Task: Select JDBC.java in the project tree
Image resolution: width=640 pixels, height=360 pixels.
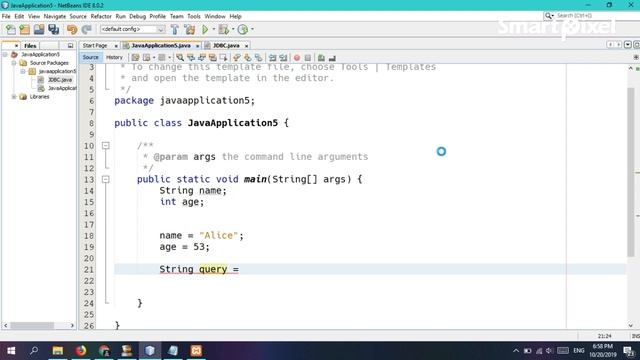Action: tap(60, 80)
